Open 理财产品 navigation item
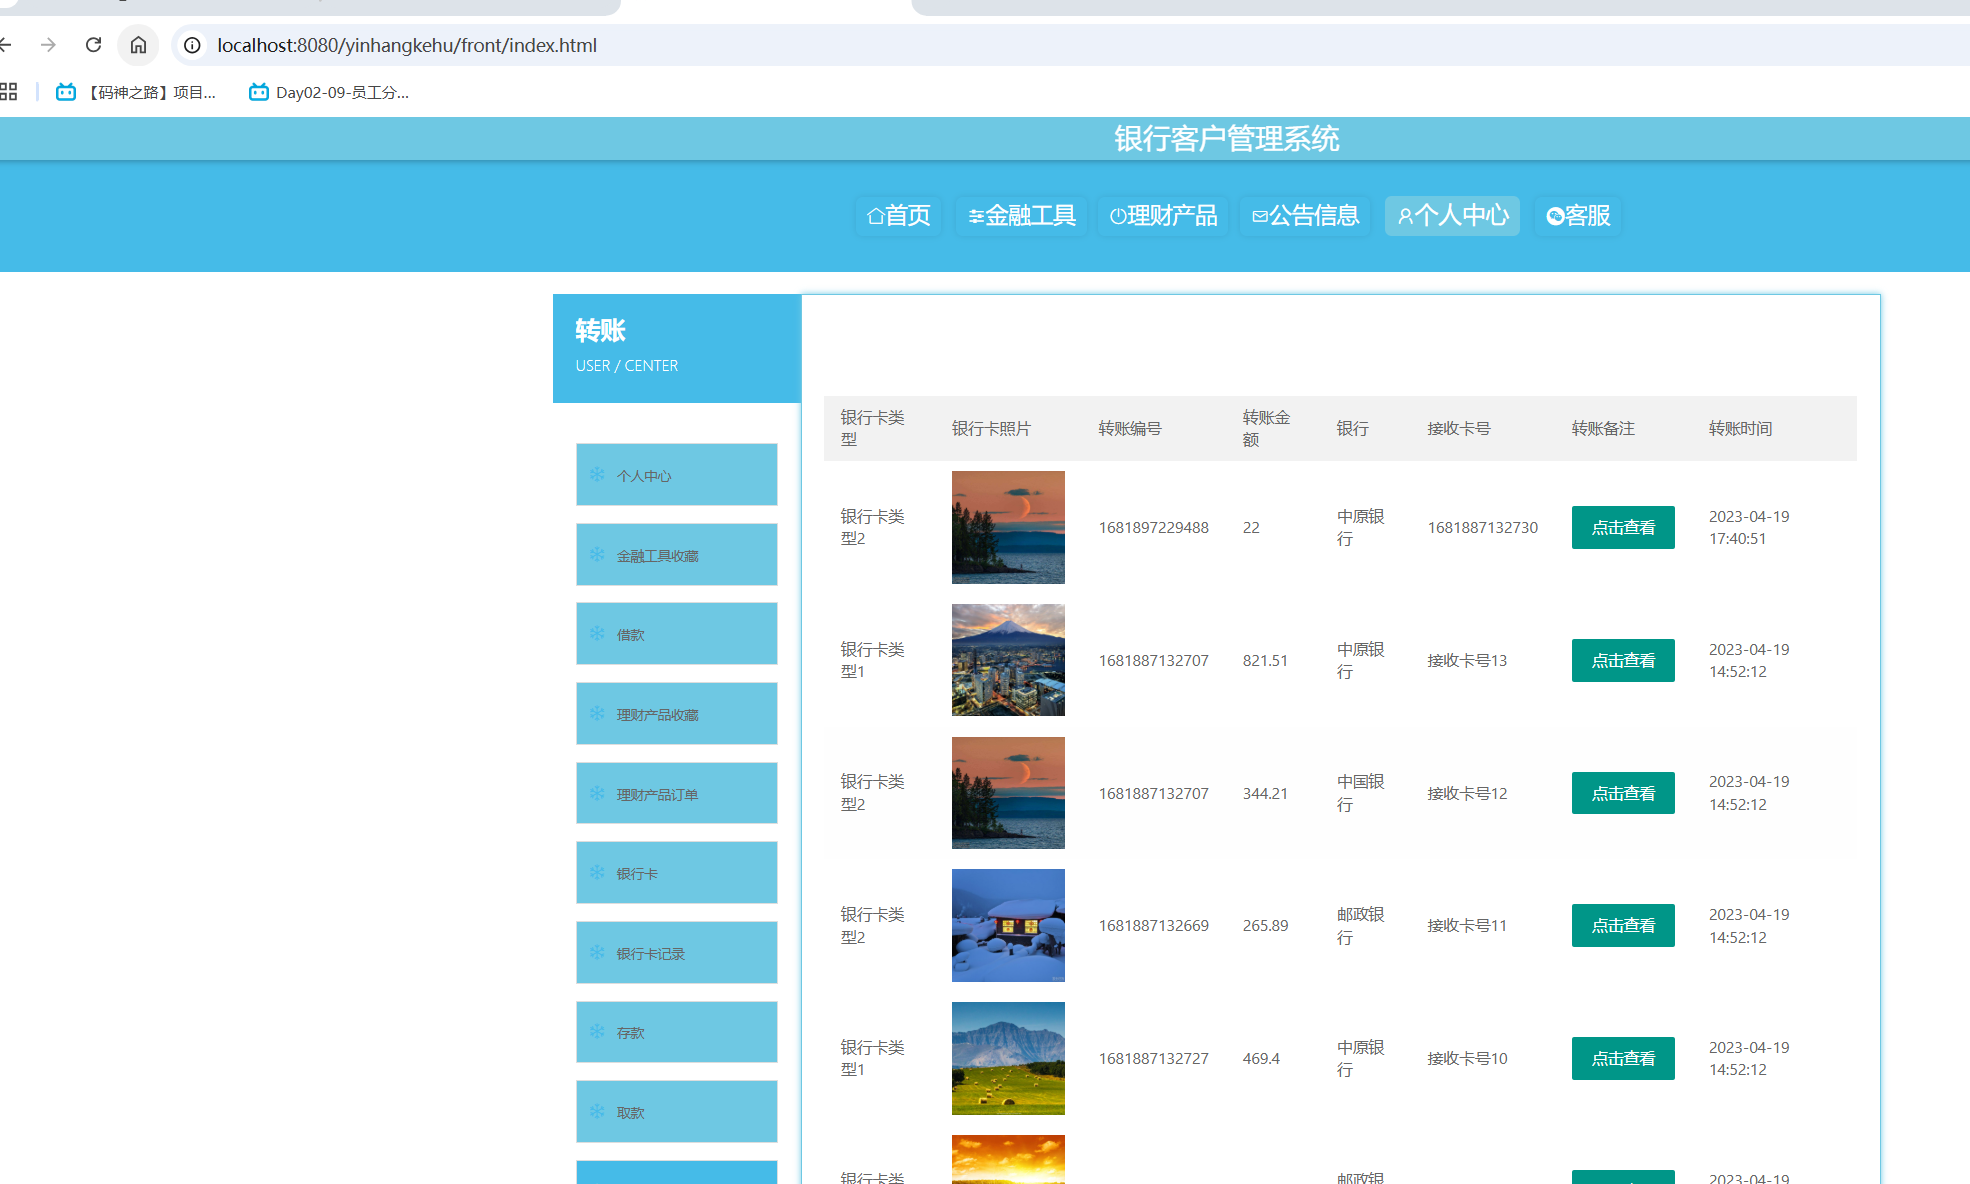 1163,215
